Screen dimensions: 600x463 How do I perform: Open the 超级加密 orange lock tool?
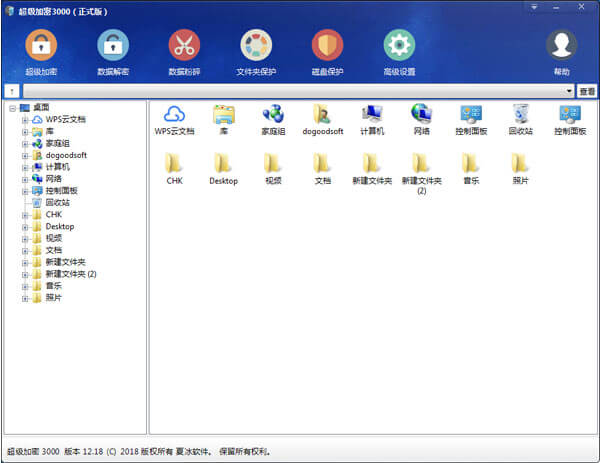pos(41,52)
